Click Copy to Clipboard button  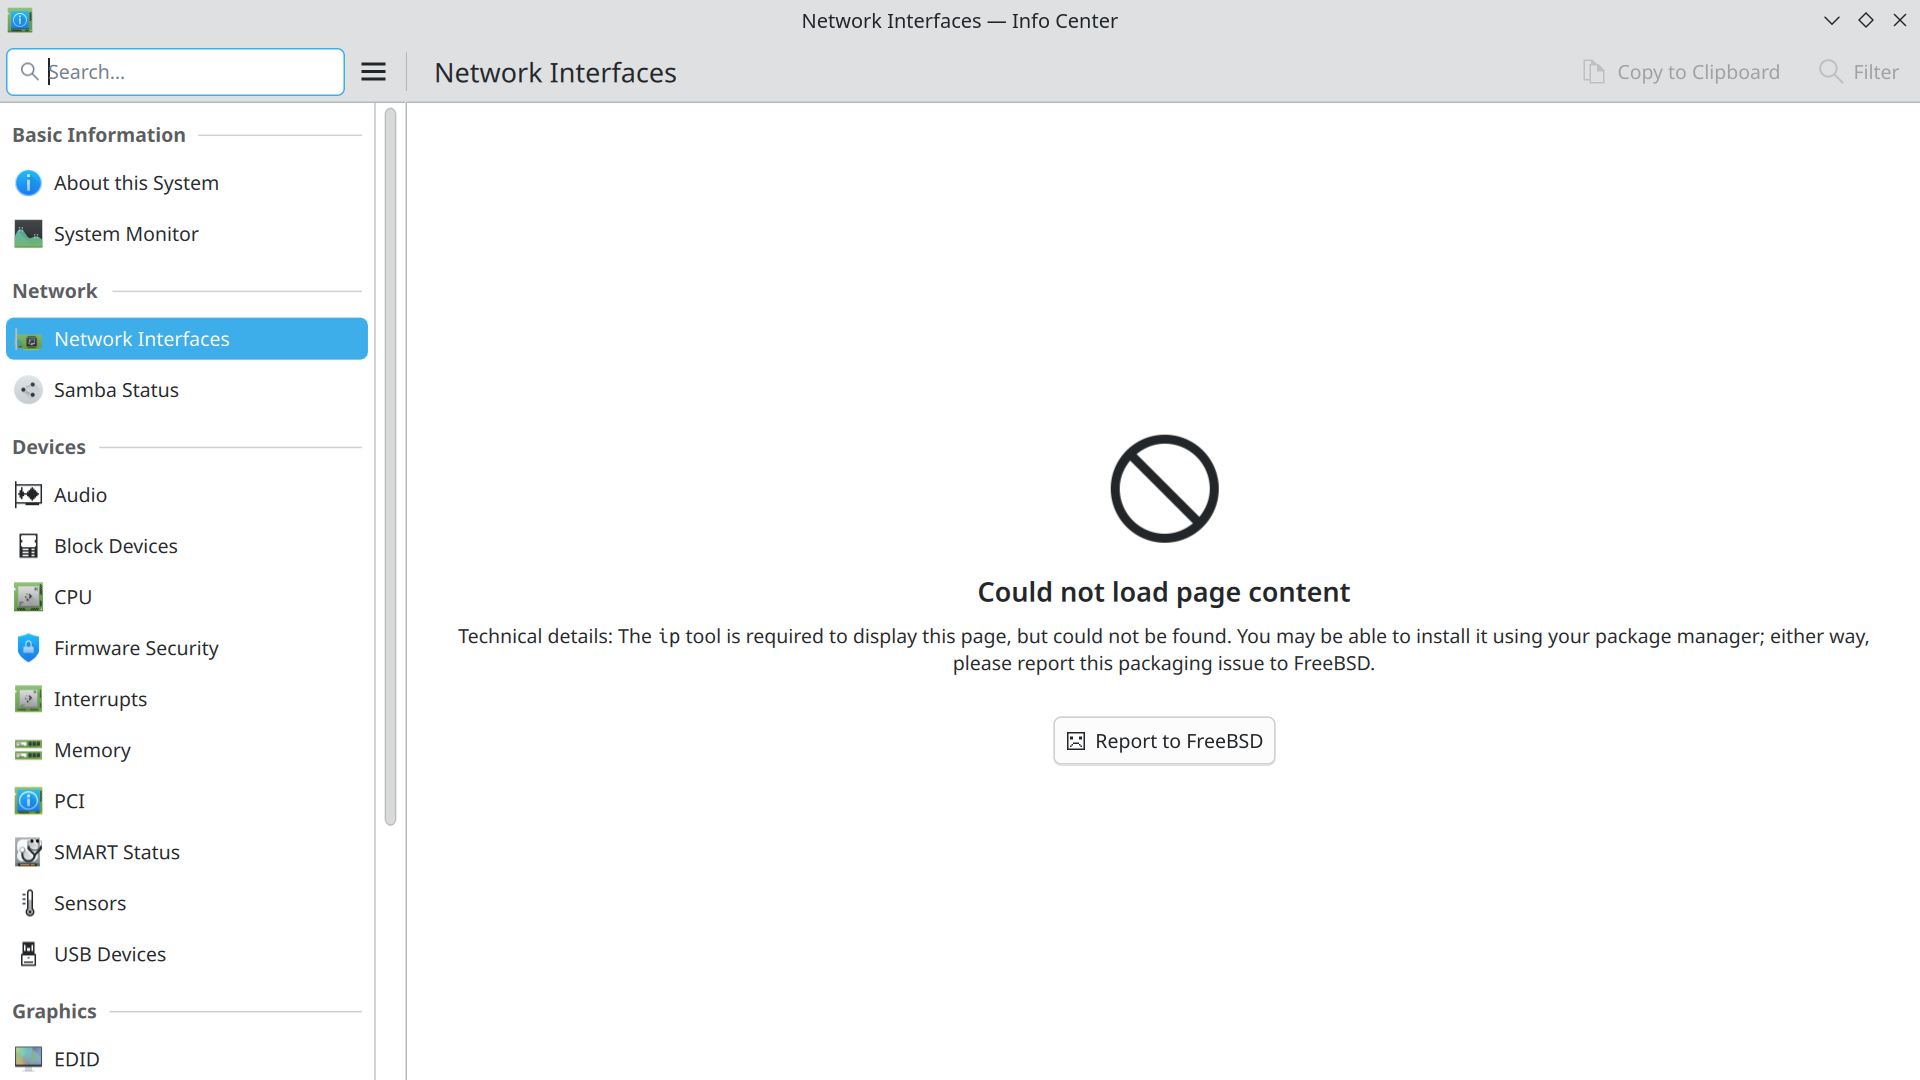click(1681, 72)
